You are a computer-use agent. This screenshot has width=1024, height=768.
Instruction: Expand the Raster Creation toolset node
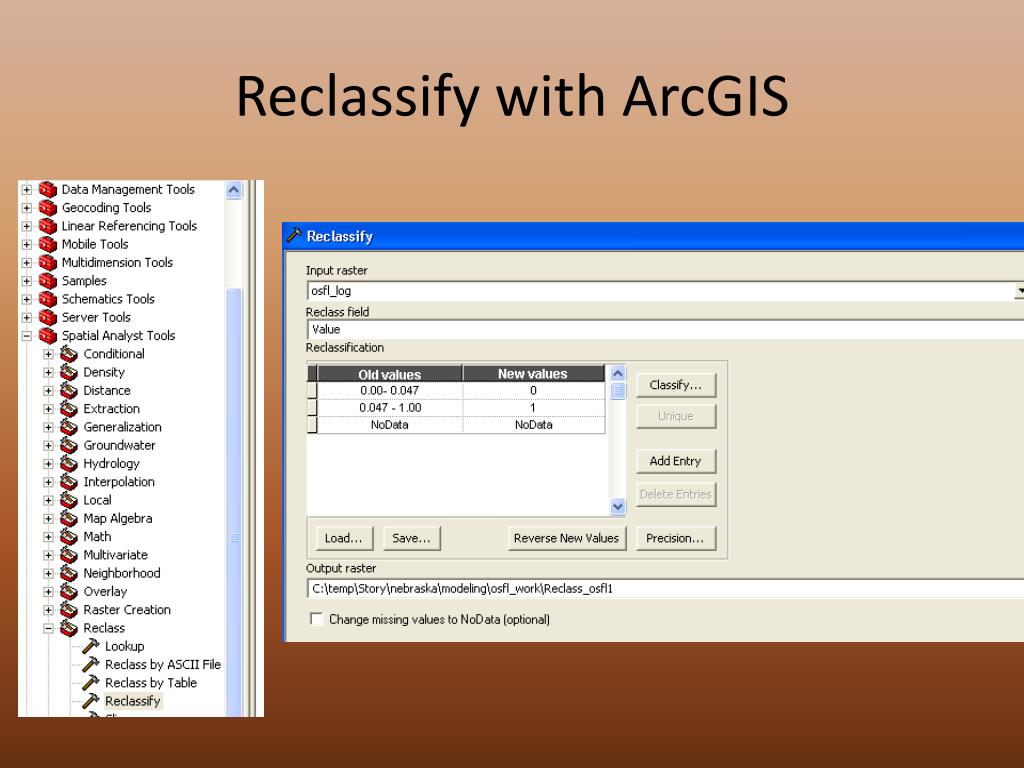click(x=48, y=611)
